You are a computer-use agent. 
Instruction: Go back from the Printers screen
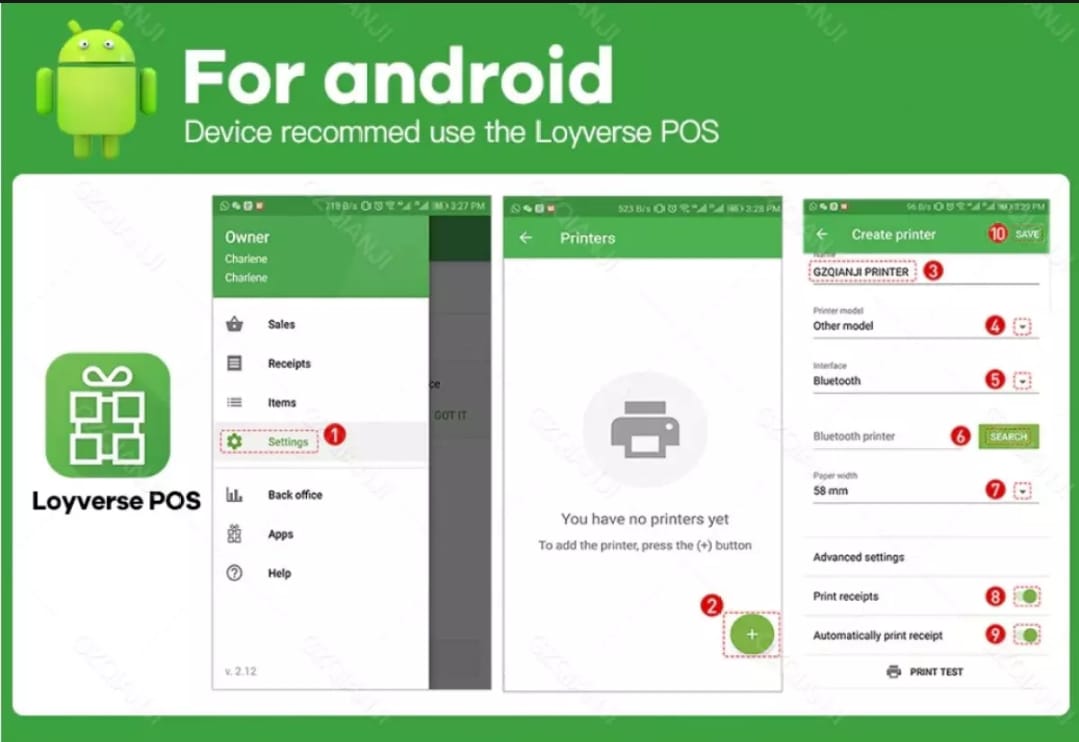pos(526,237)
